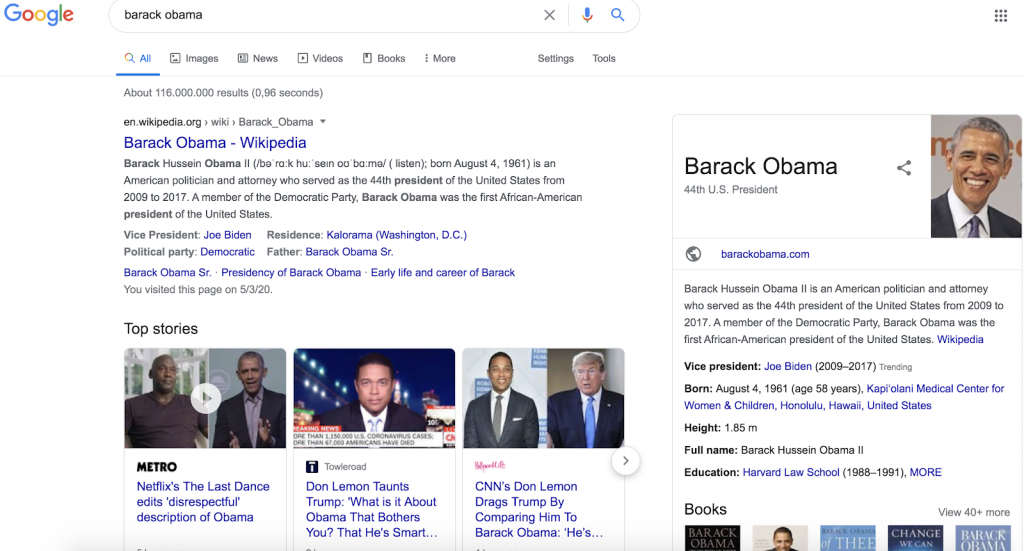Click 'You visited this page on 5/3/20.' text
1024x551 pixels.
[x=198, y=290]
